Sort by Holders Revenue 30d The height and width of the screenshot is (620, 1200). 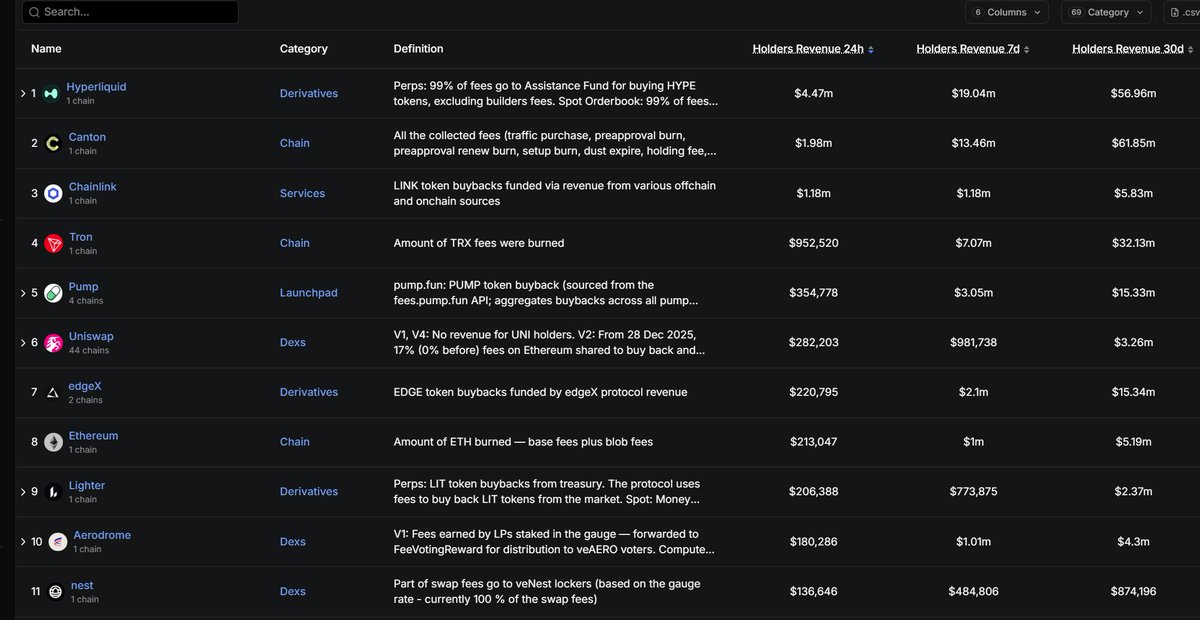click(1134, 49)
